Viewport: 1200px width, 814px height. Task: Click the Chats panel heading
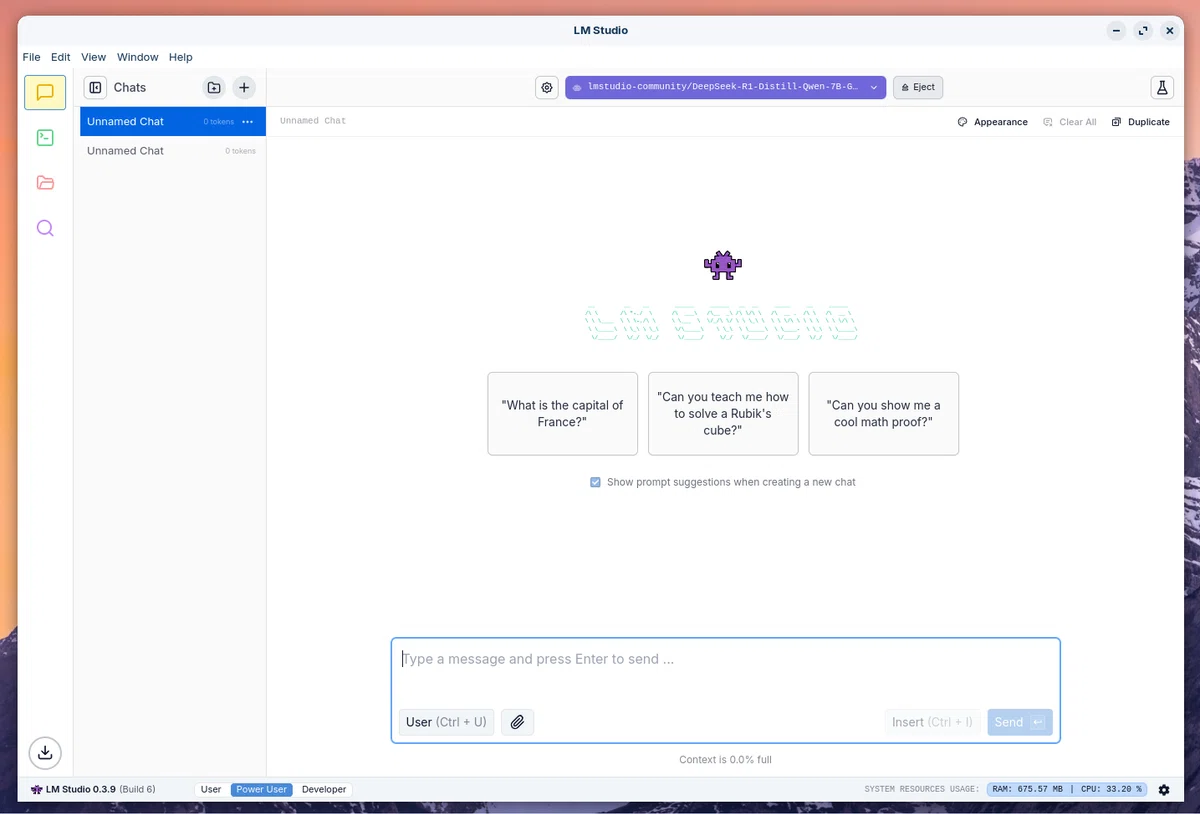pyautogui.click(x=130, y=88)
